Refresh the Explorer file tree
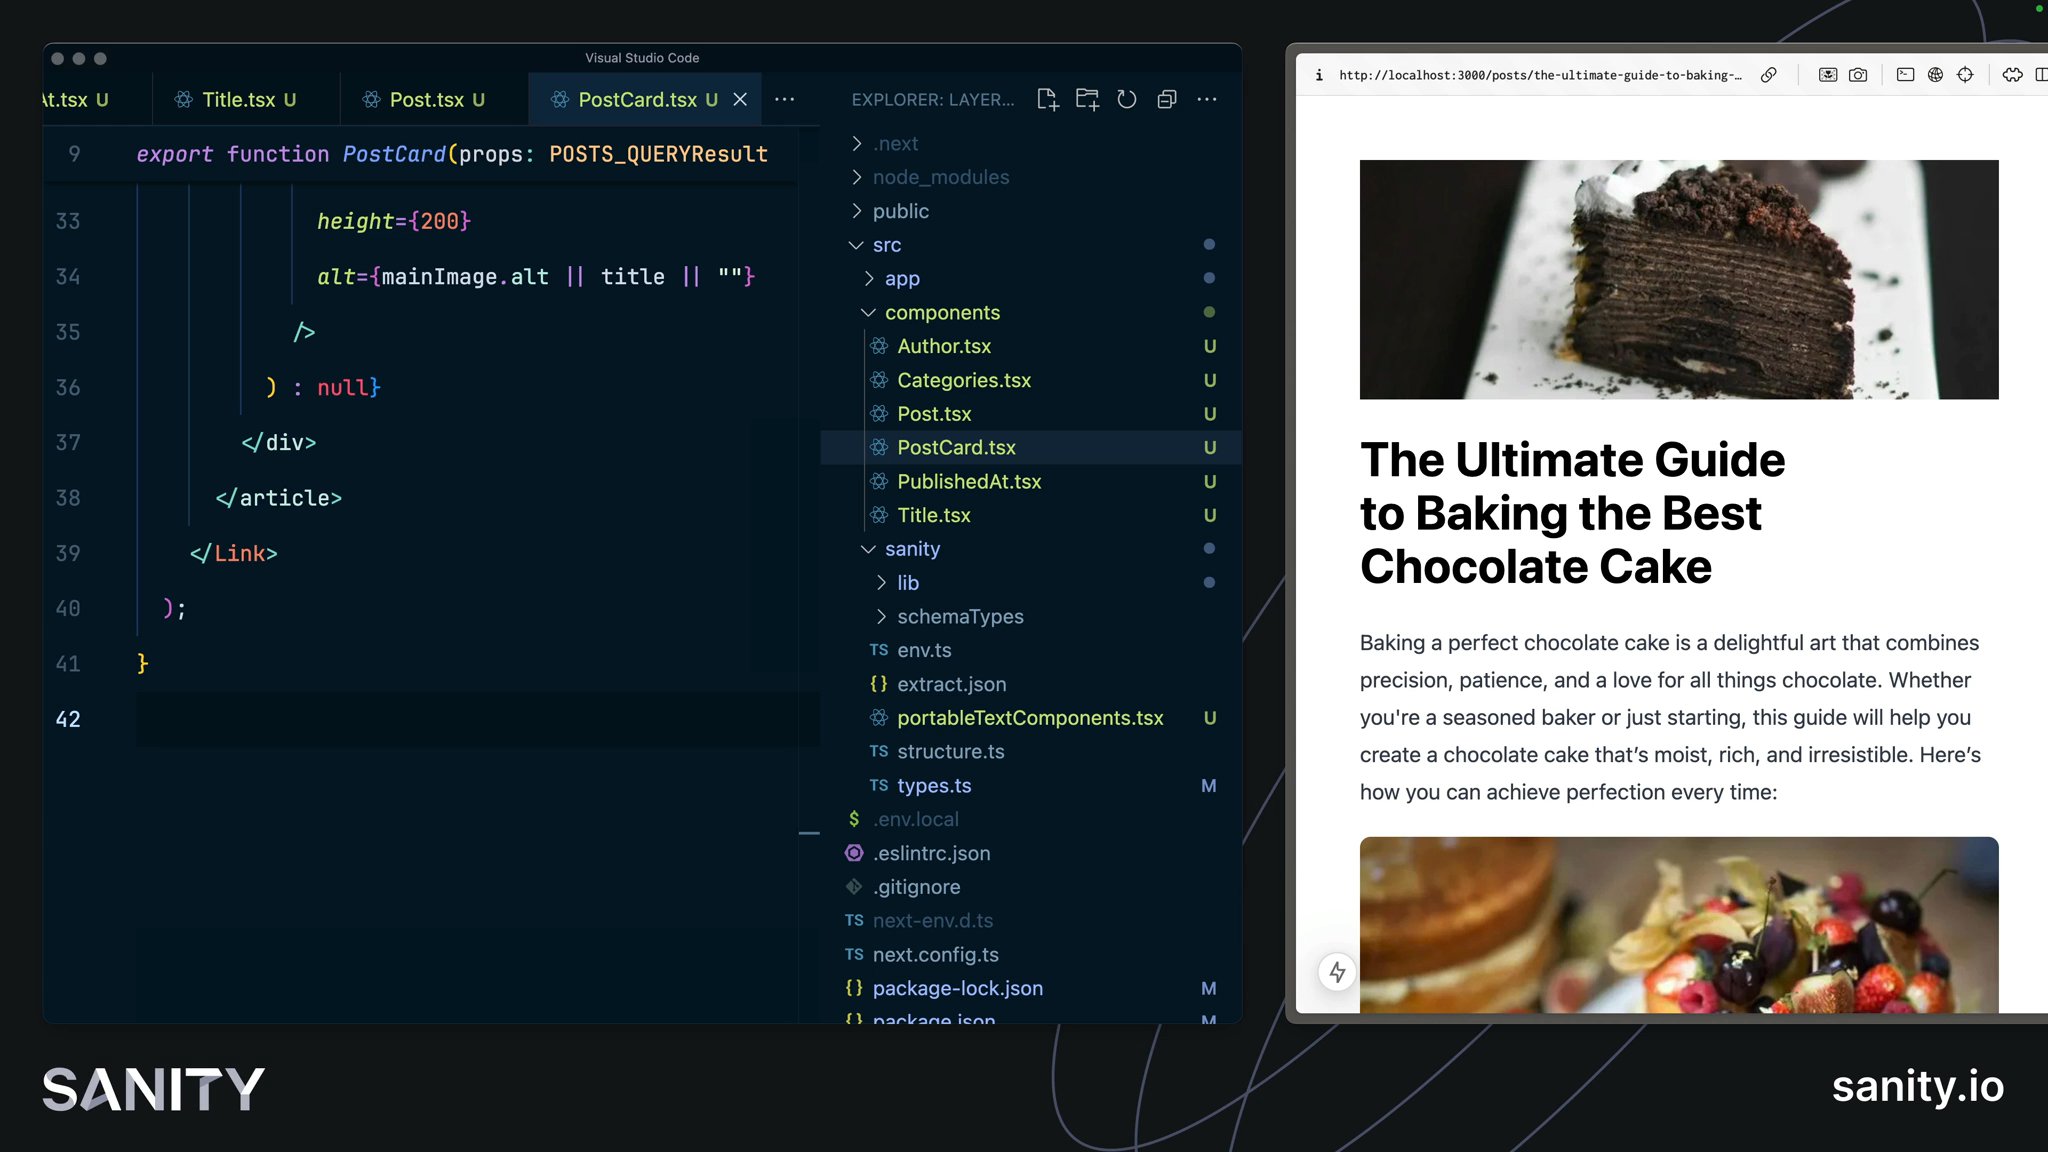Image resolution: width=2048 pixels, height=1152 pixels. click(1127, 99)
